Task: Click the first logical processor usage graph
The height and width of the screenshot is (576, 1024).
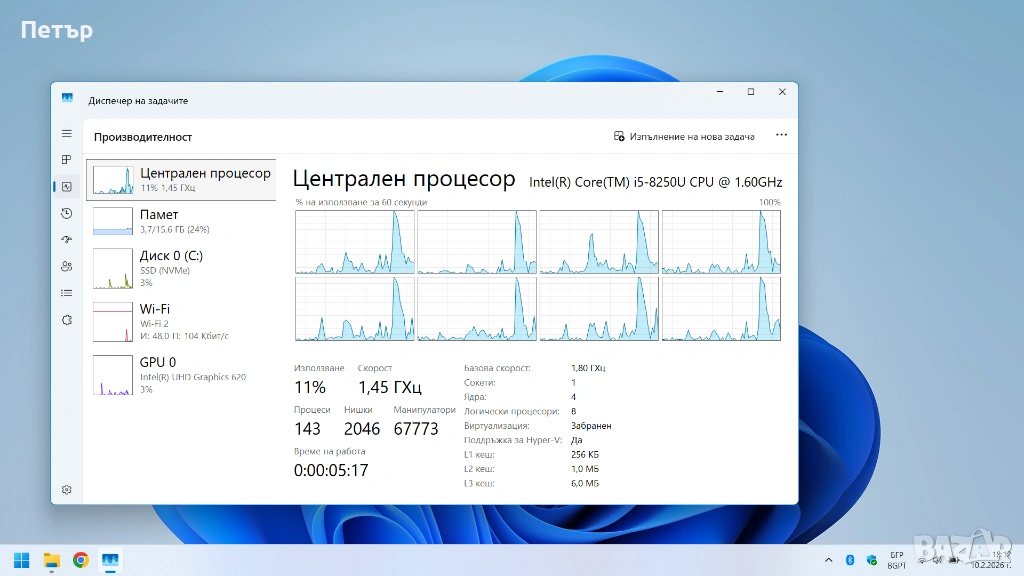Action: 354,242
